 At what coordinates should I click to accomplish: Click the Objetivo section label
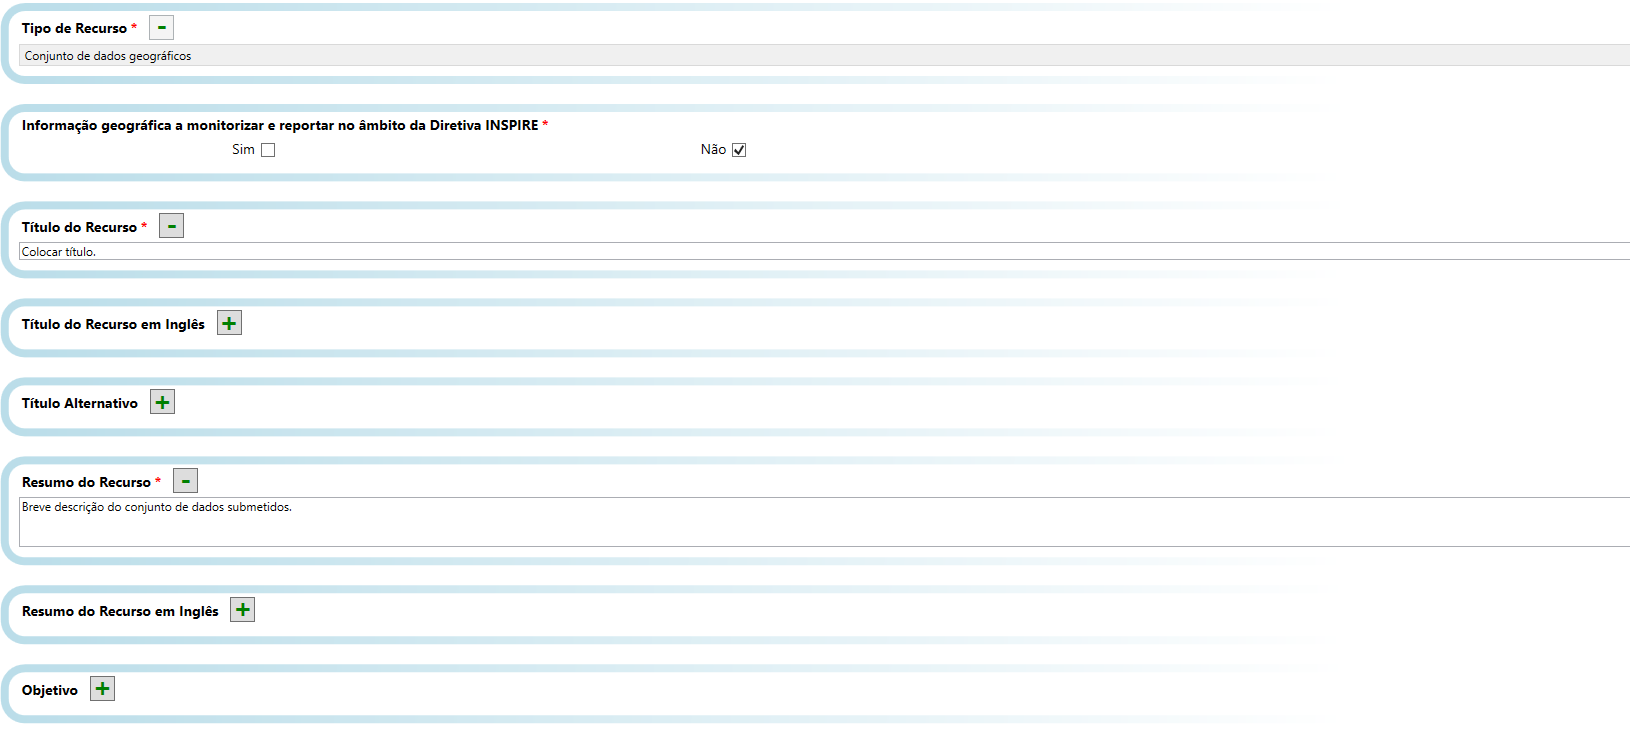(x=50, y=691)
